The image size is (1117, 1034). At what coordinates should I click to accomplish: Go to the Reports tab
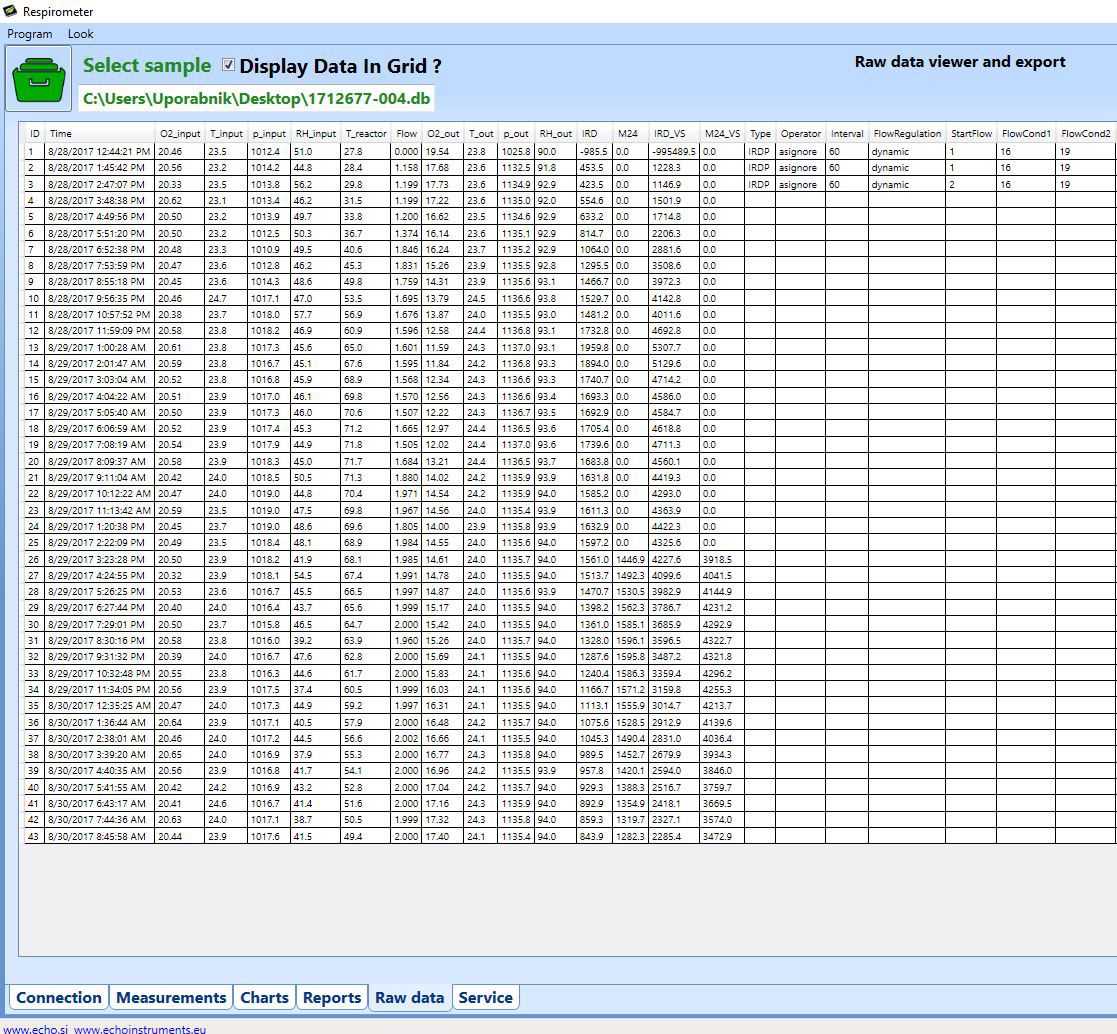331,997
